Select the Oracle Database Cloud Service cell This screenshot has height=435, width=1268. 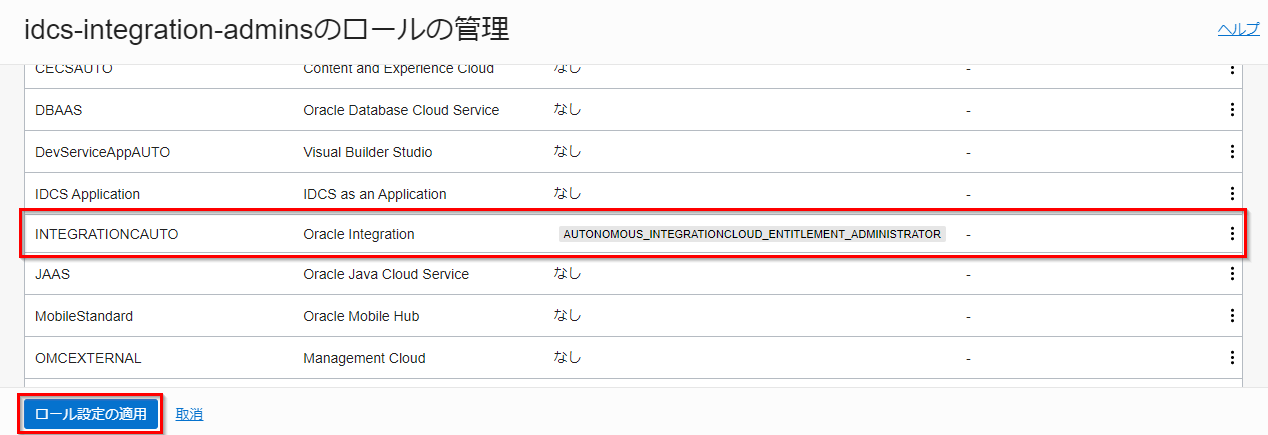tap(401, 110)
